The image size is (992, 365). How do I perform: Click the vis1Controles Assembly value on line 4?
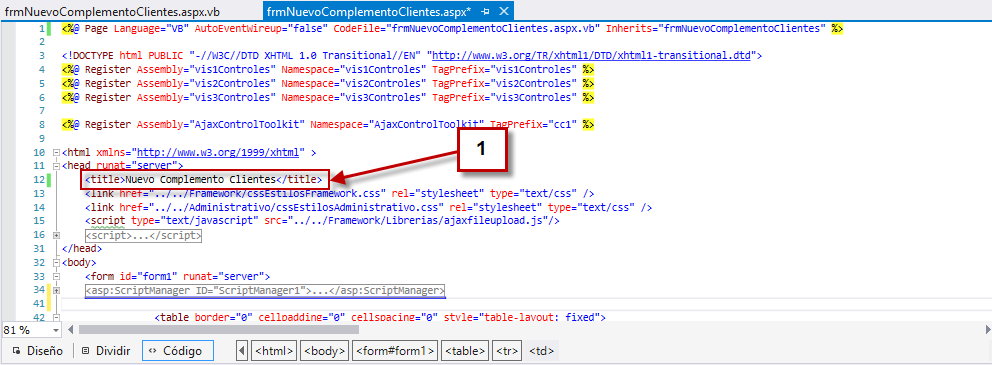tap(234, 70)
